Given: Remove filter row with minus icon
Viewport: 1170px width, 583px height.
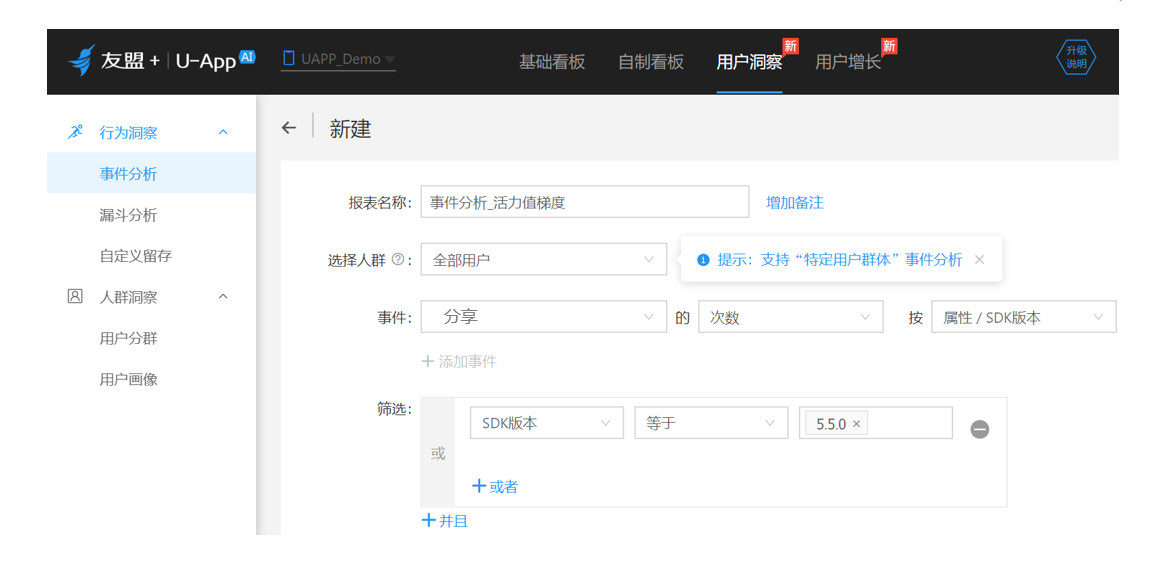Looking at the screenshot, I should click(980, 429).
